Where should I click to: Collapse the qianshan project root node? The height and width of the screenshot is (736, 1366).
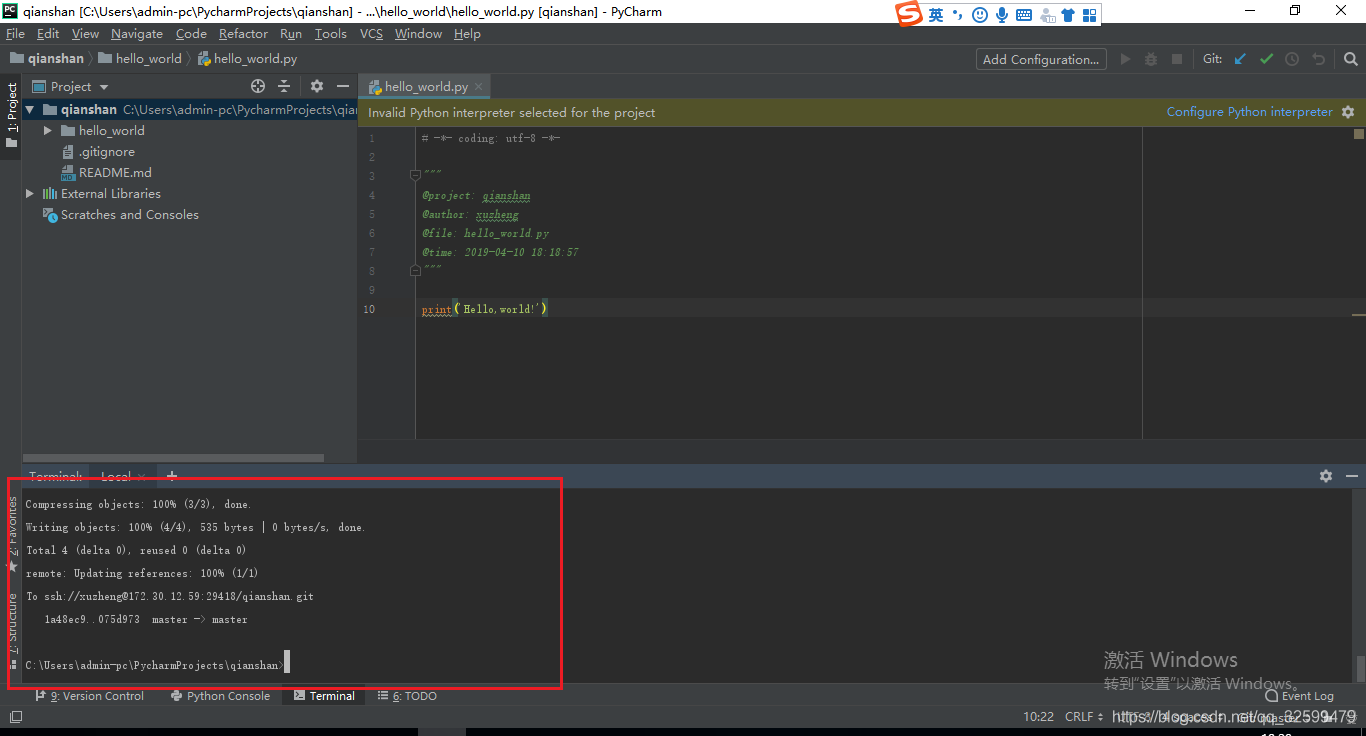[30, 110]
